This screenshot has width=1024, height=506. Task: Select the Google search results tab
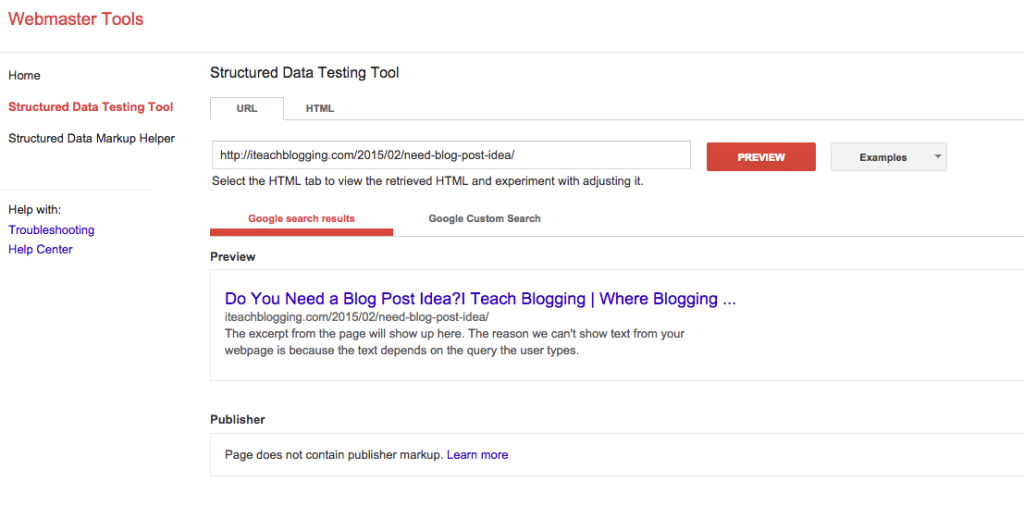301,218
